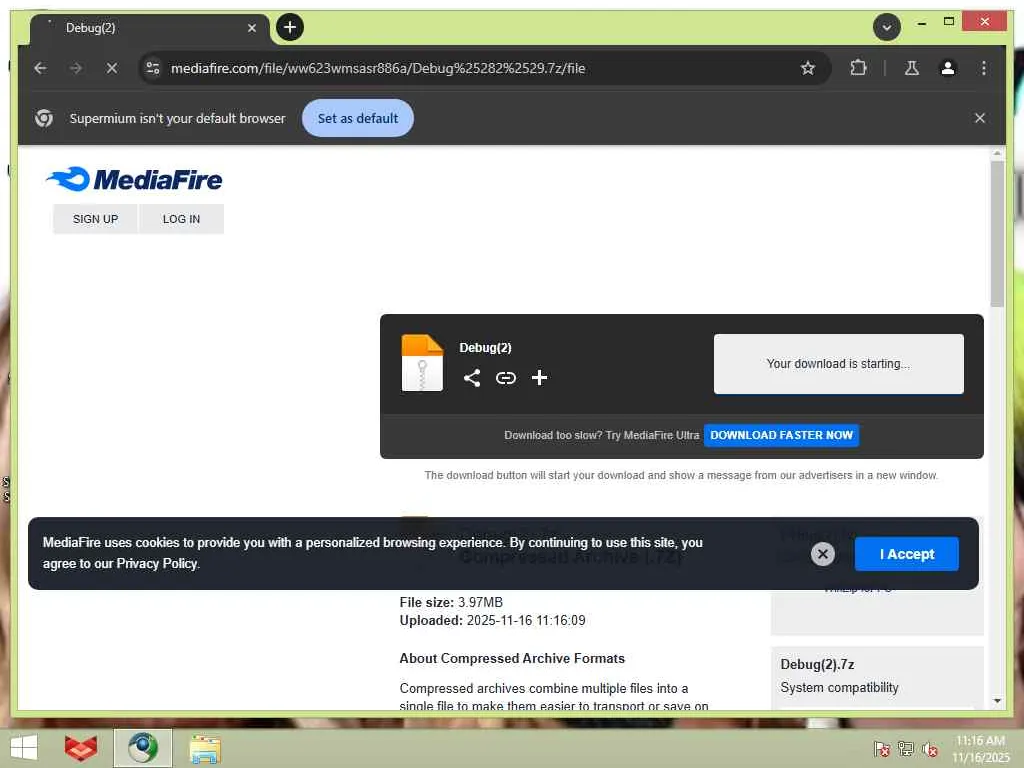
Task: Close the cookie notice with X
Action: [823, 554]
